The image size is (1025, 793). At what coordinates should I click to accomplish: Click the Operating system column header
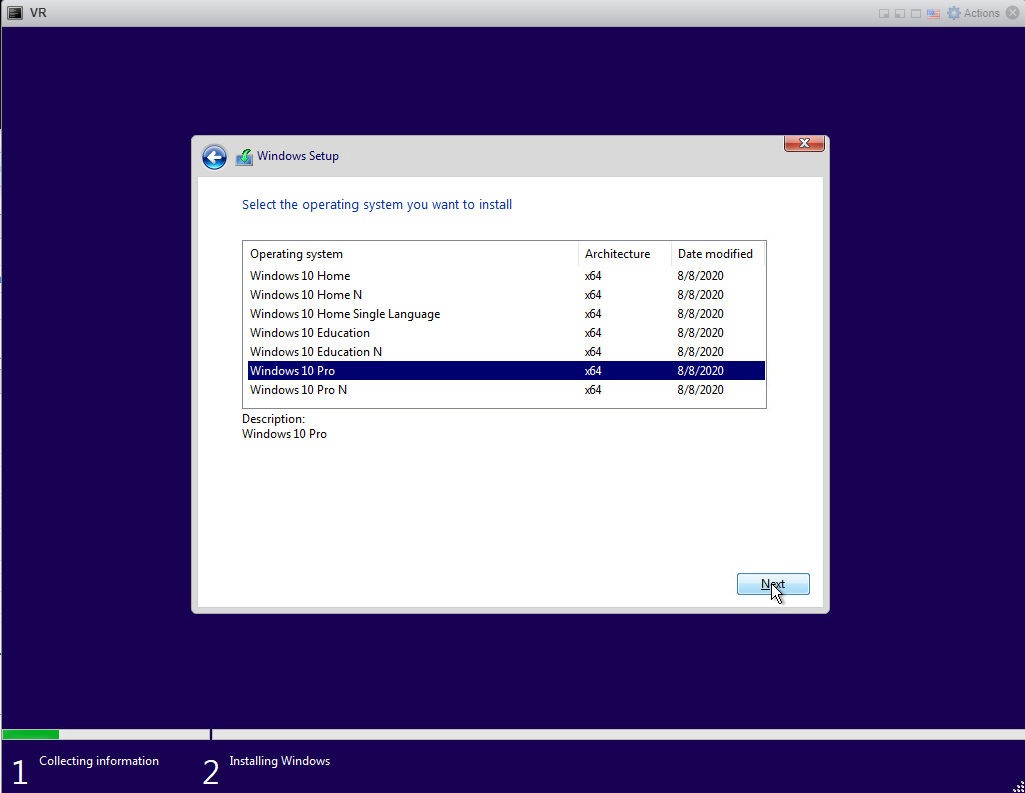pyautogui.click(x=411, y=254)
